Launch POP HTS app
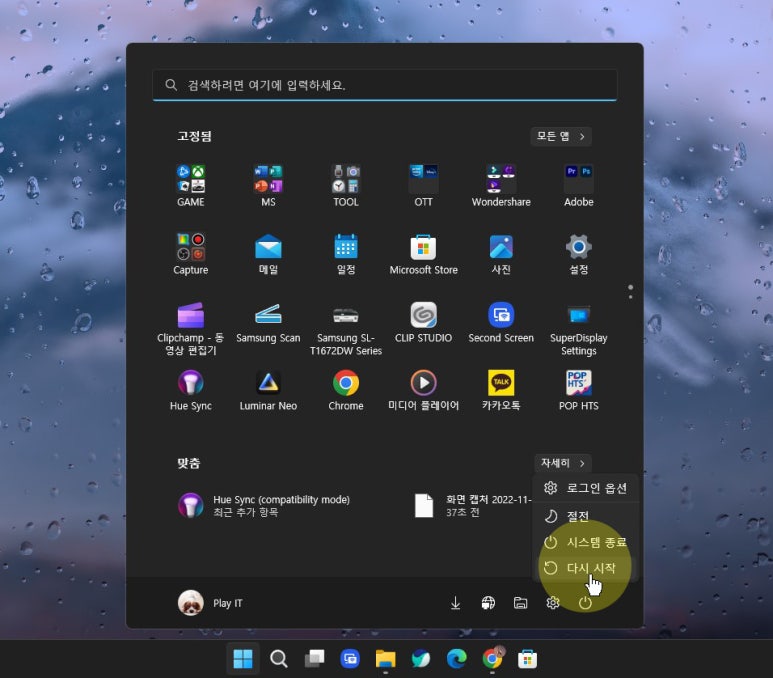This screenshot has height=678, width=773. 579,391
